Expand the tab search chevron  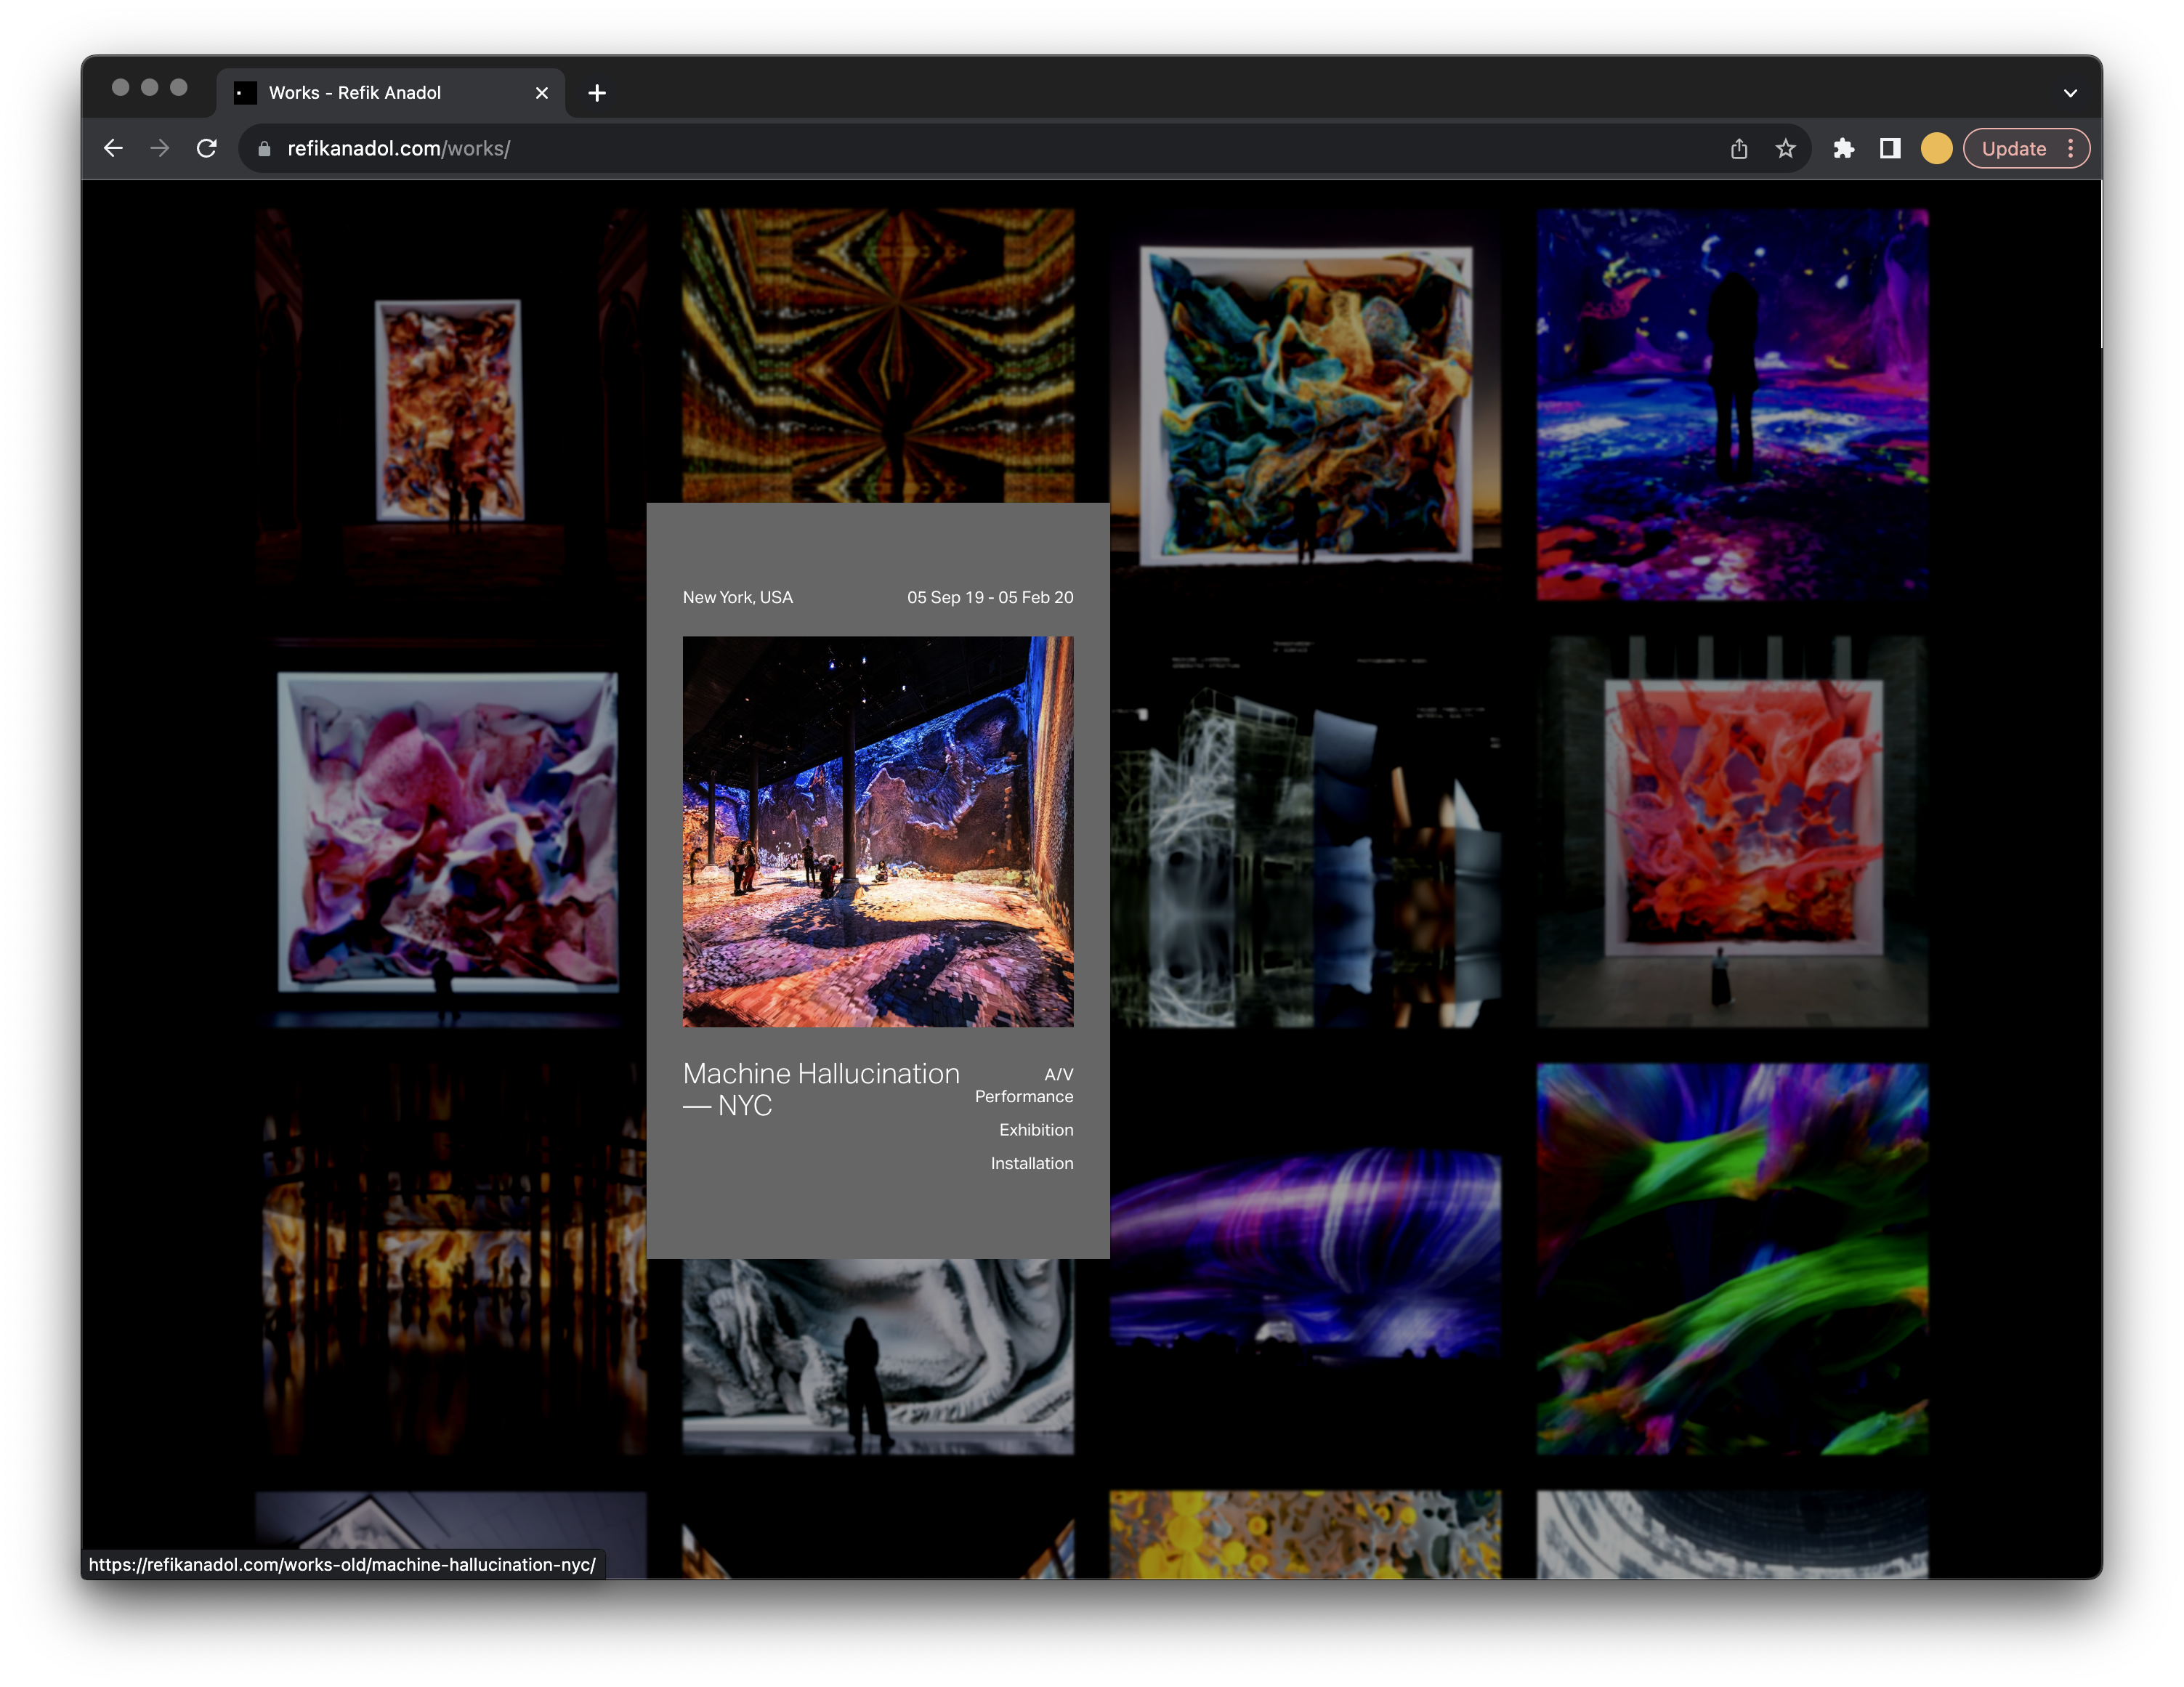pos(2070,93)
